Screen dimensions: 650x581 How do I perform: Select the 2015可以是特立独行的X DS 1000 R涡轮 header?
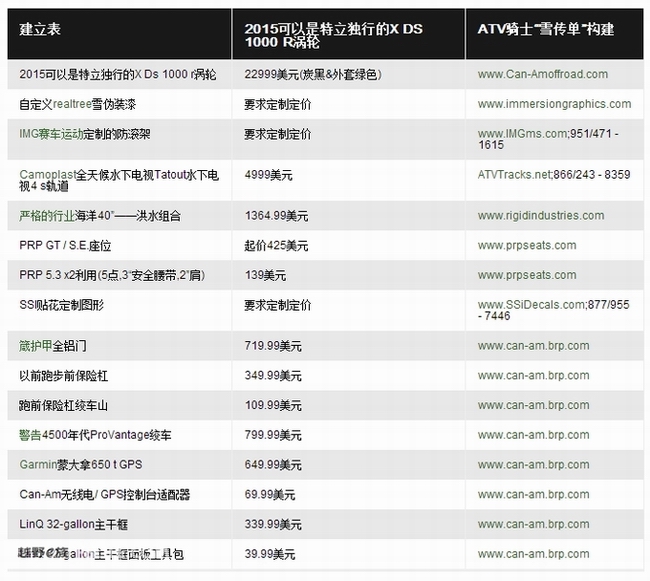348,34
